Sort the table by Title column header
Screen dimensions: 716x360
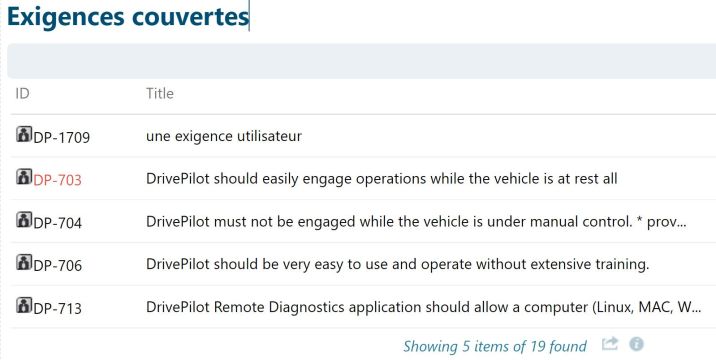[x=160, y=93]
